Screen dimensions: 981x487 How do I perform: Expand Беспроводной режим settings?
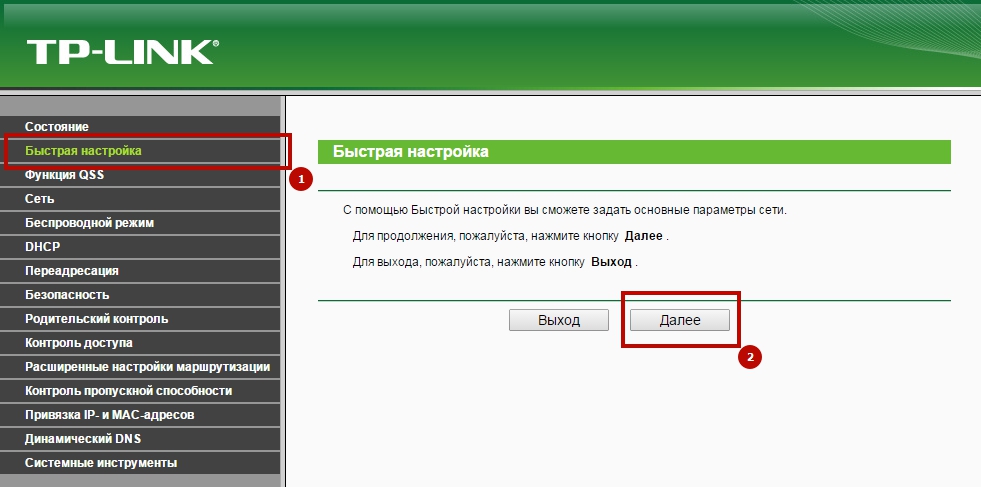click(89, 223)
